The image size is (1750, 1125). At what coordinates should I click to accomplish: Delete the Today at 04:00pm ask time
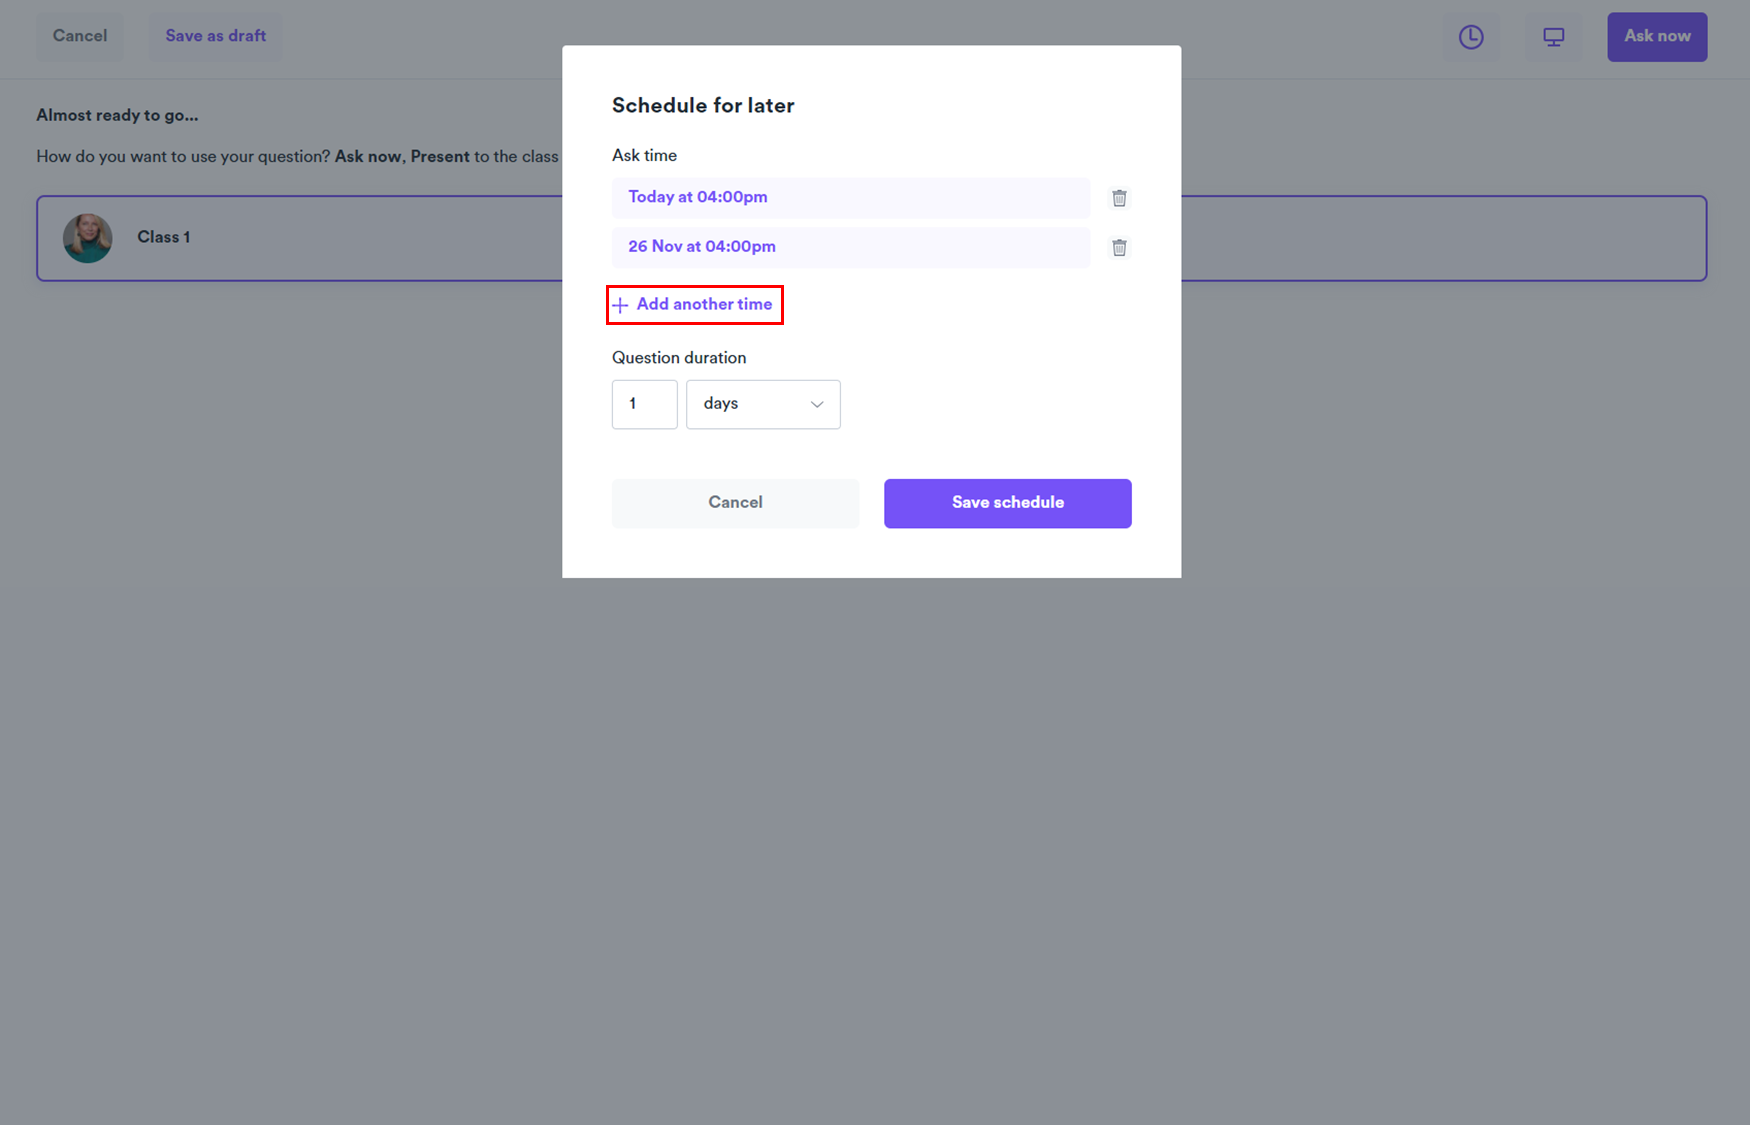[x=1119, y=198]
